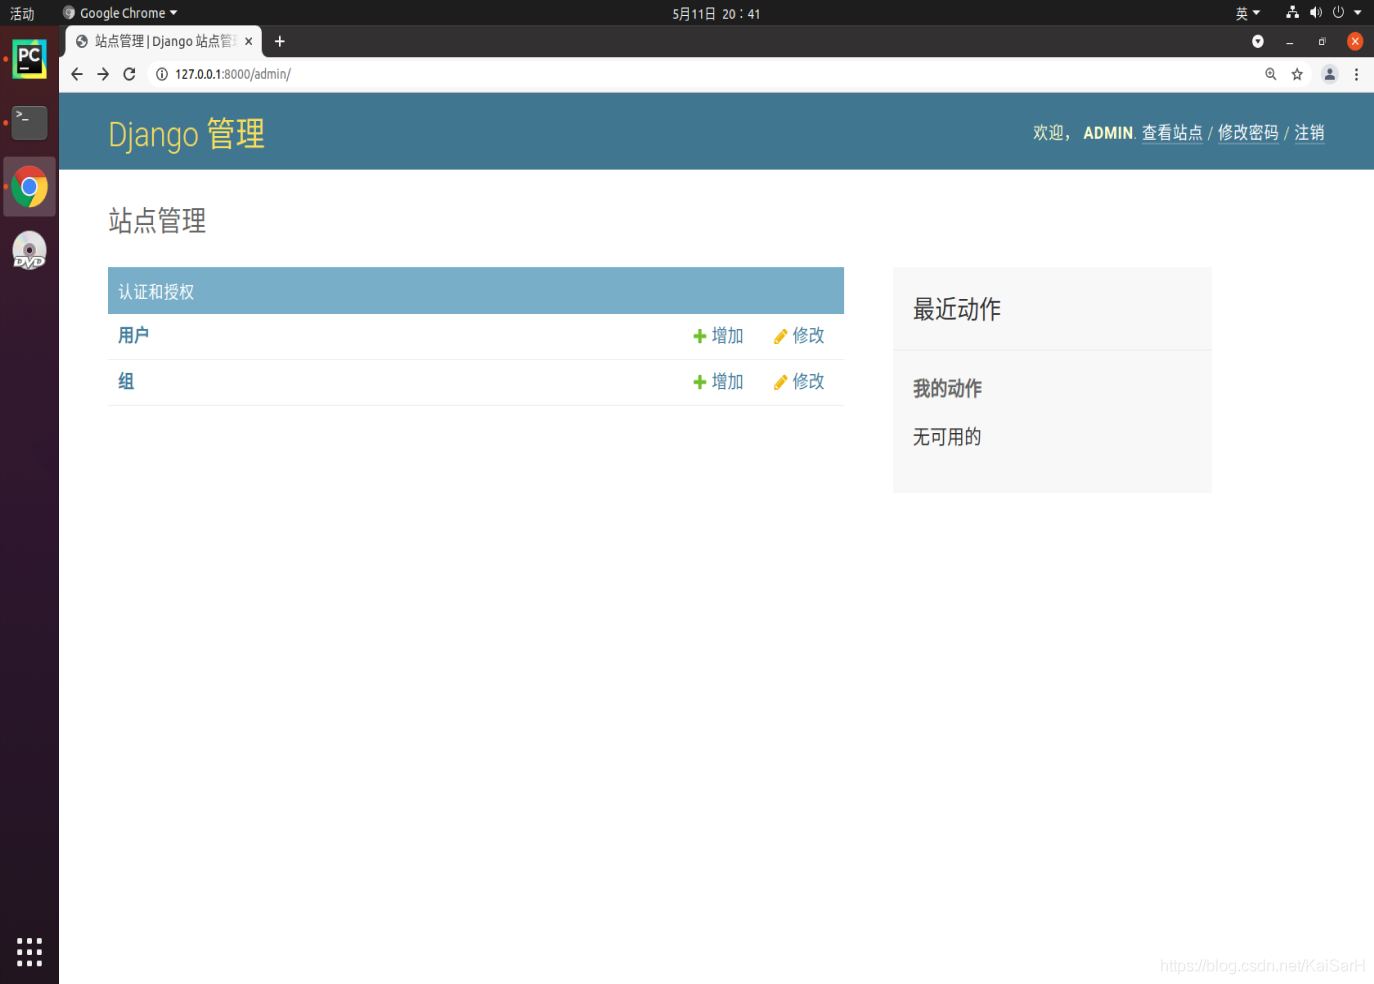This screenshot has height=984, width=1374.
Task: Click the shield icon in title bar
Action: (1258, 41)
